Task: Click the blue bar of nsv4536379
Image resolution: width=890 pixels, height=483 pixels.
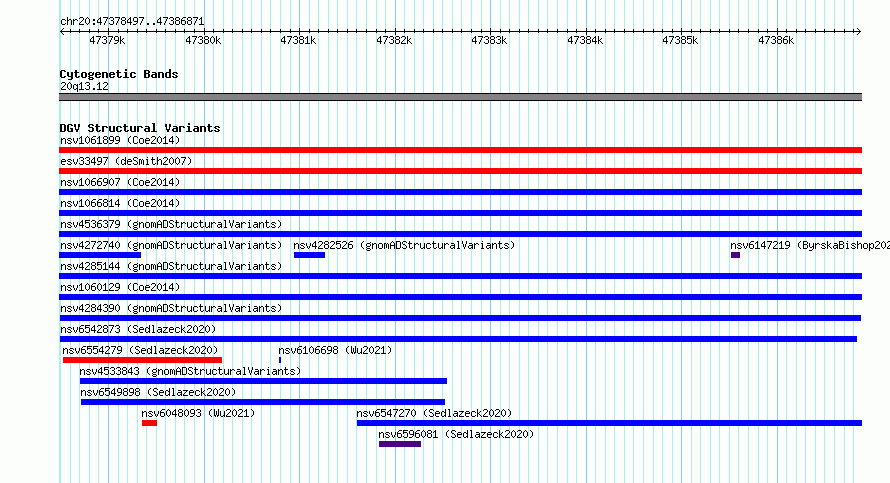Action: [x=460, y=234]
